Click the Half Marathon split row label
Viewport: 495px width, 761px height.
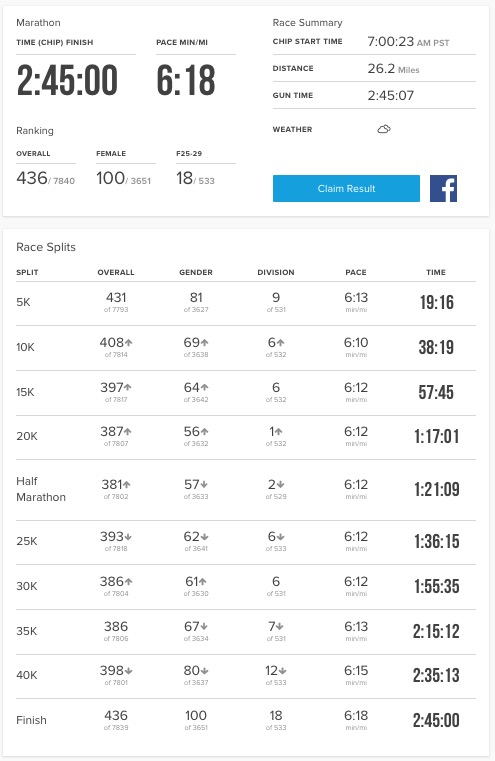pyautogui.click(x=41, y=489)
